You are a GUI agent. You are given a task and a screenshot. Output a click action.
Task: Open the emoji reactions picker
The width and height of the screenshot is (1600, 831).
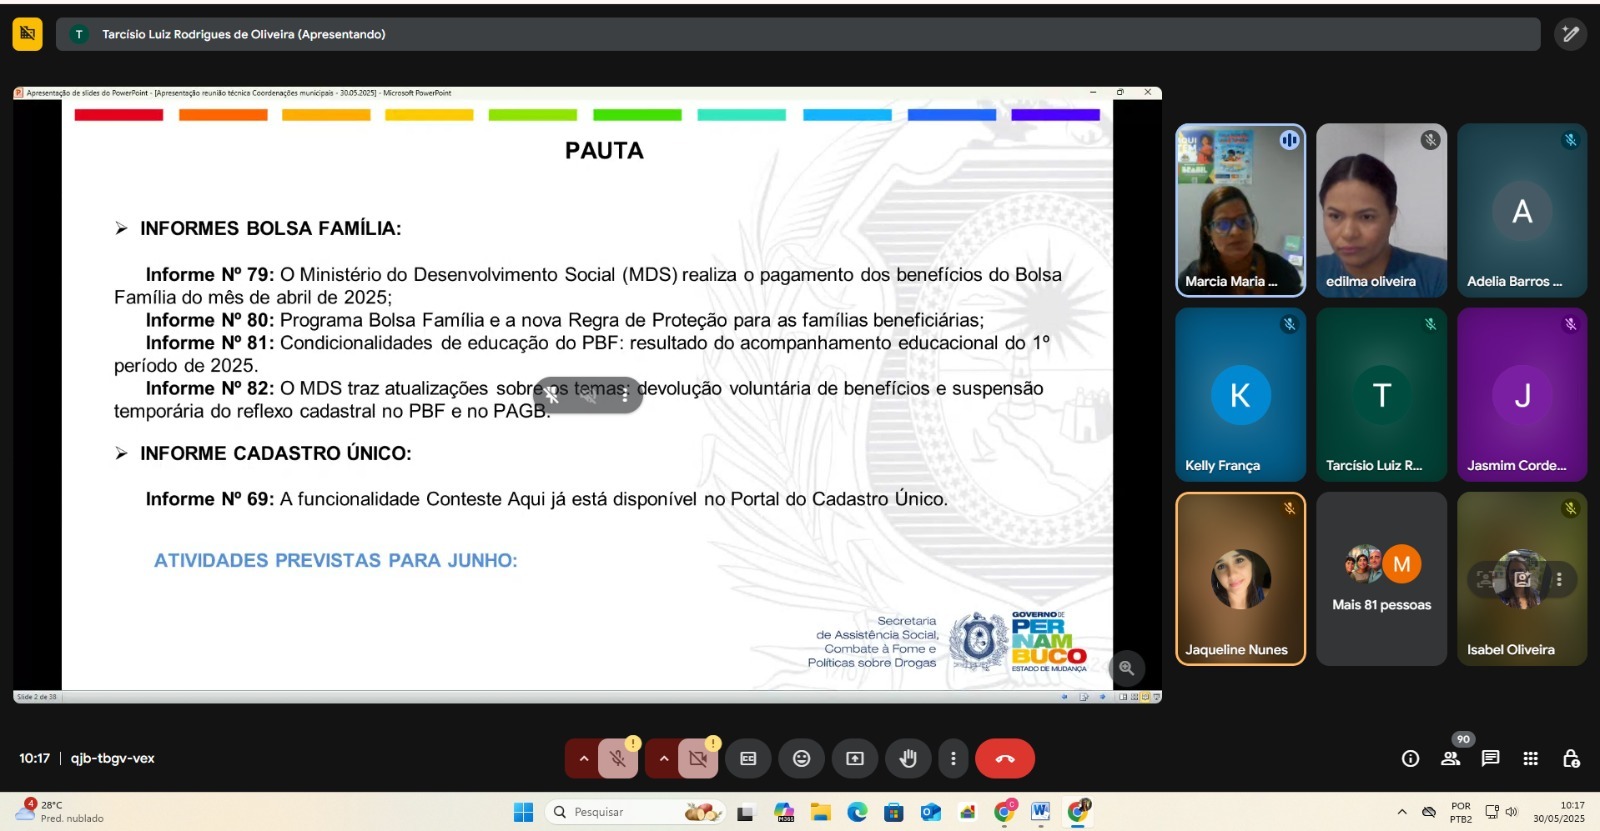coord(801,759)
